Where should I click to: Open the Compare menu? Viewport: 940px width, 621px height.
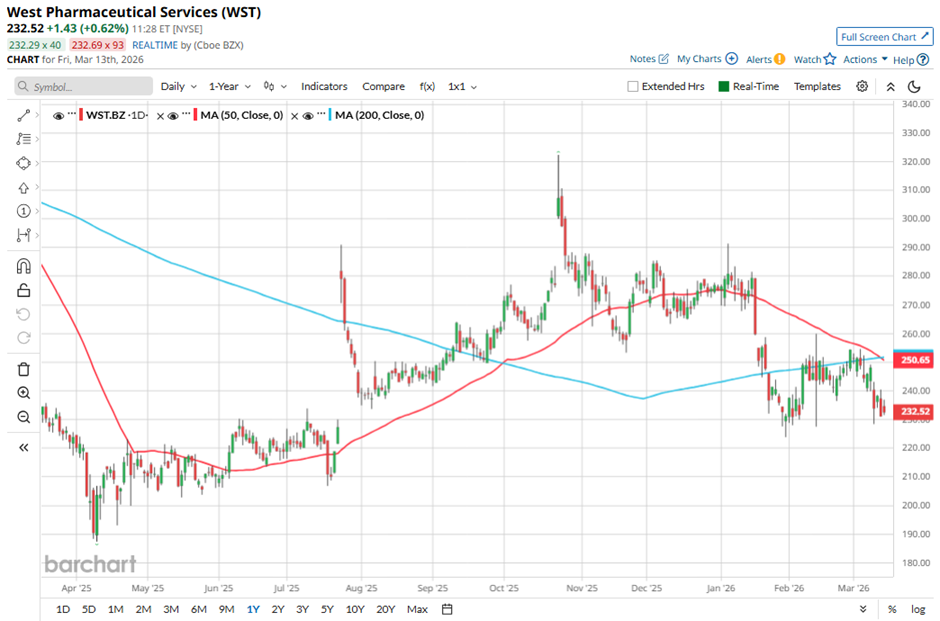pyautogui.click(x=384, y=86)
